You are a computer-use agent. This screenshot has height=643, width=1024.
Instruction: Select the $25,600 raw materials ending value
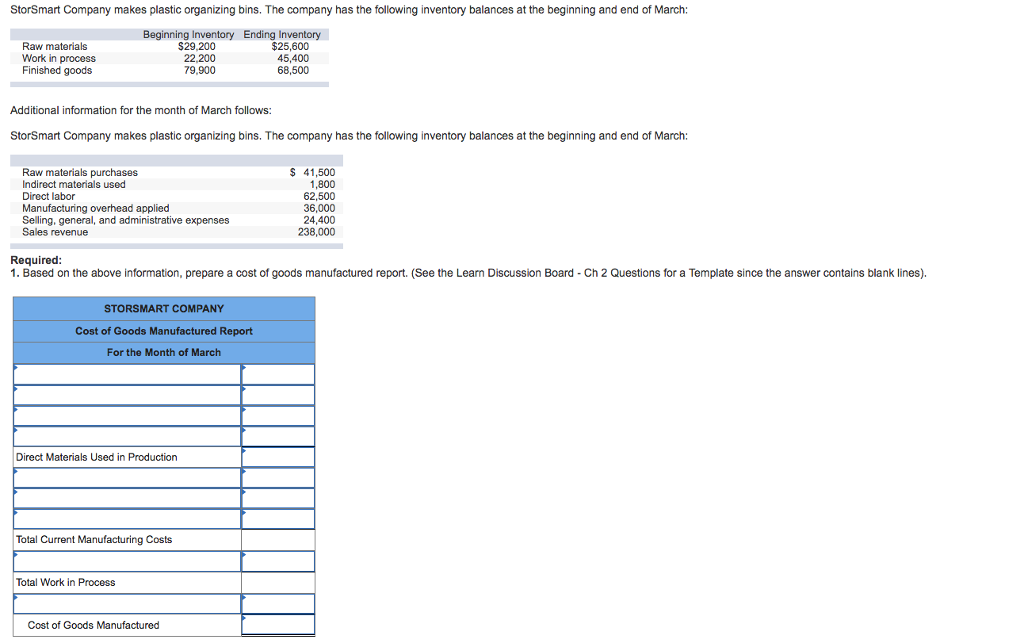(x=291, y=46)
